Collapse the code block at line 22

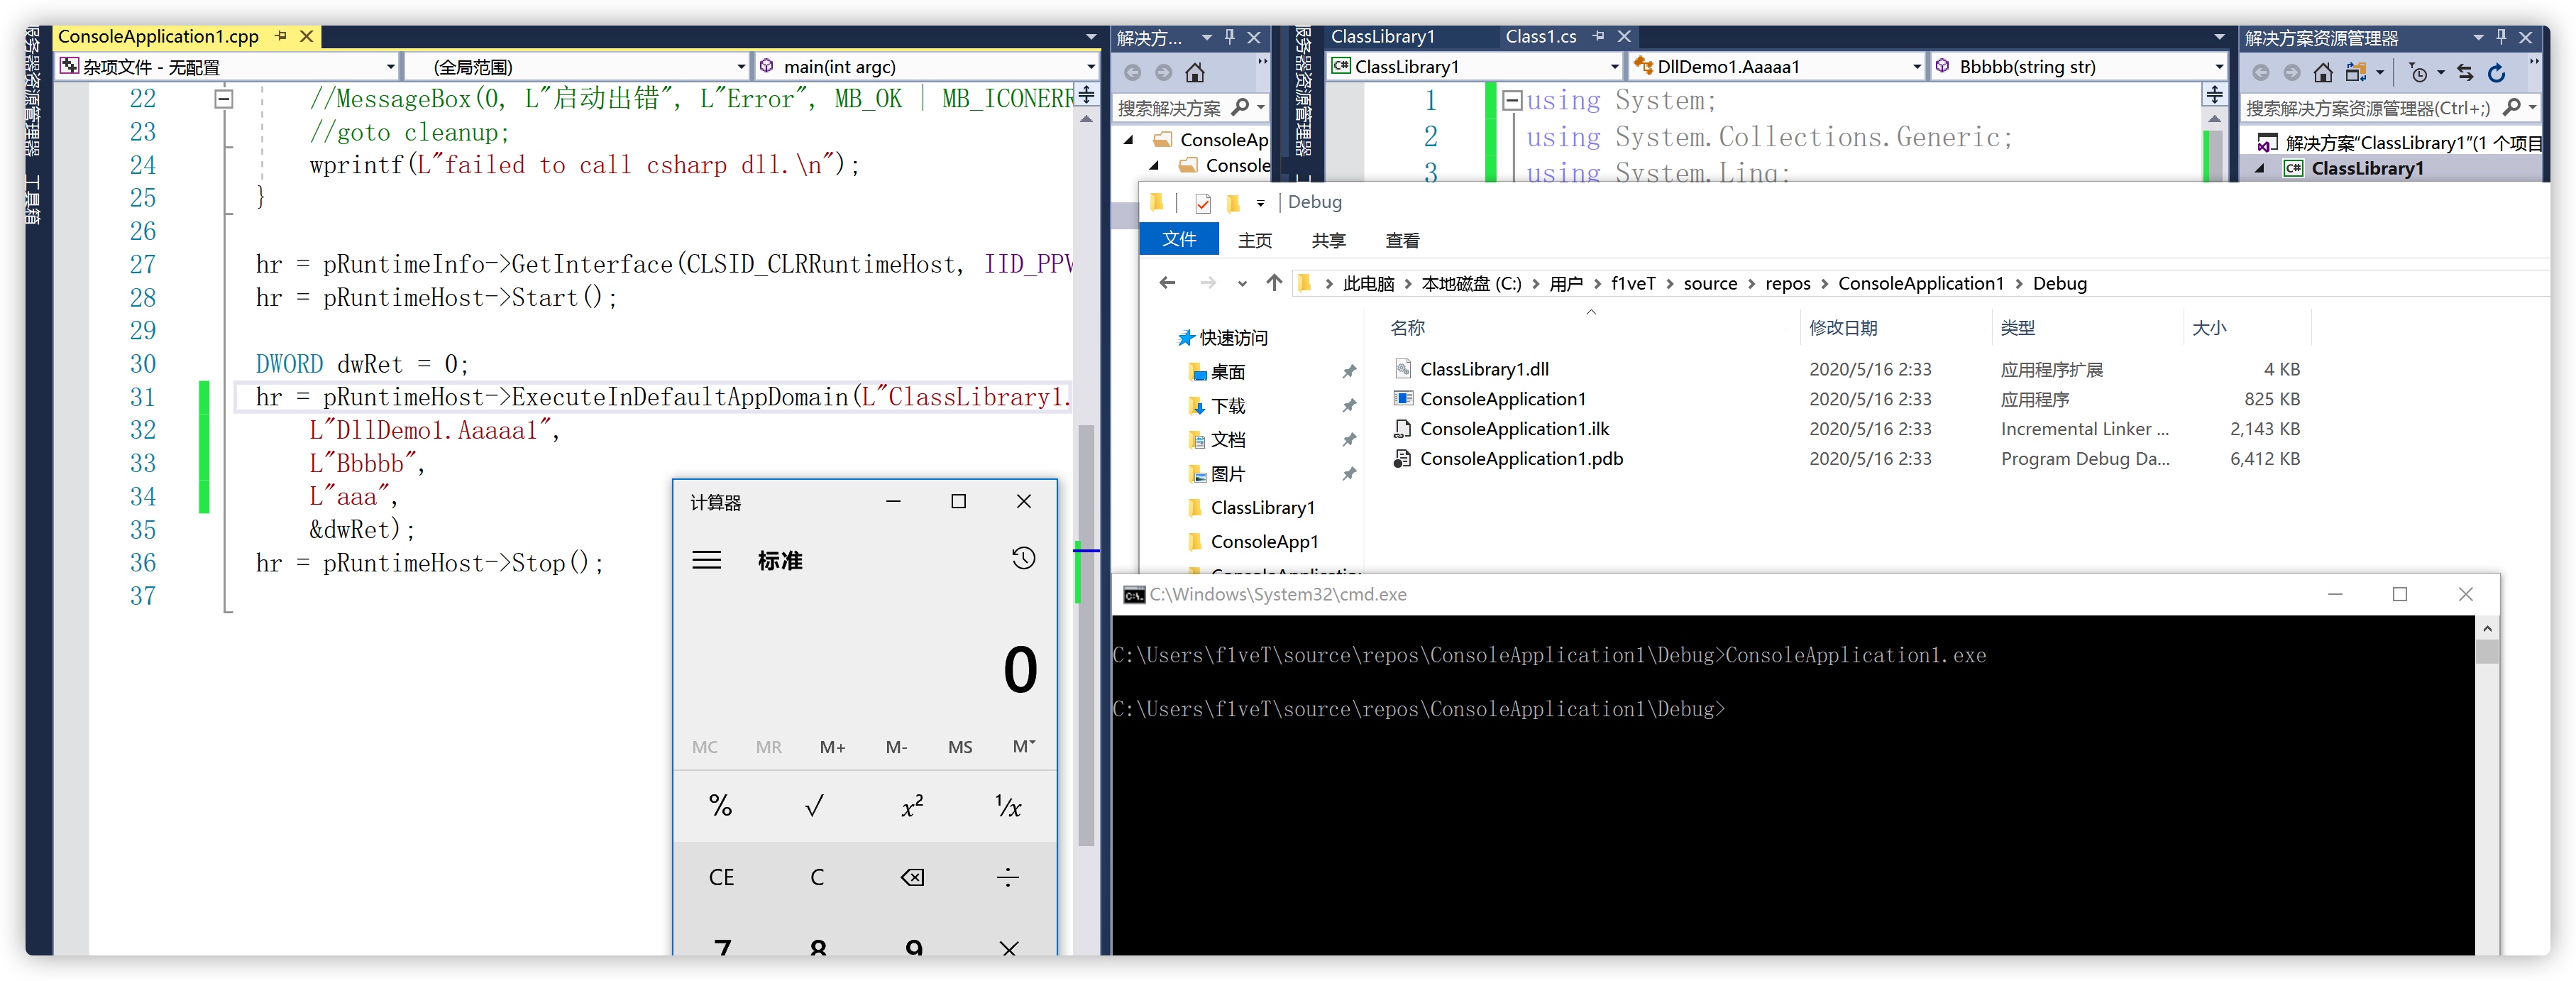pyautogui.click(x=224, y=99)
